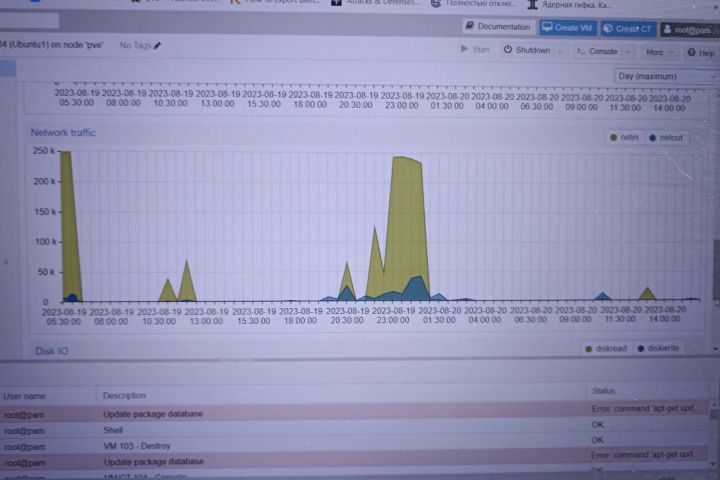Viewport: 720px width, 480px height.
Task: Open the root@pam user menu
Action: click(x=689, y=30)
